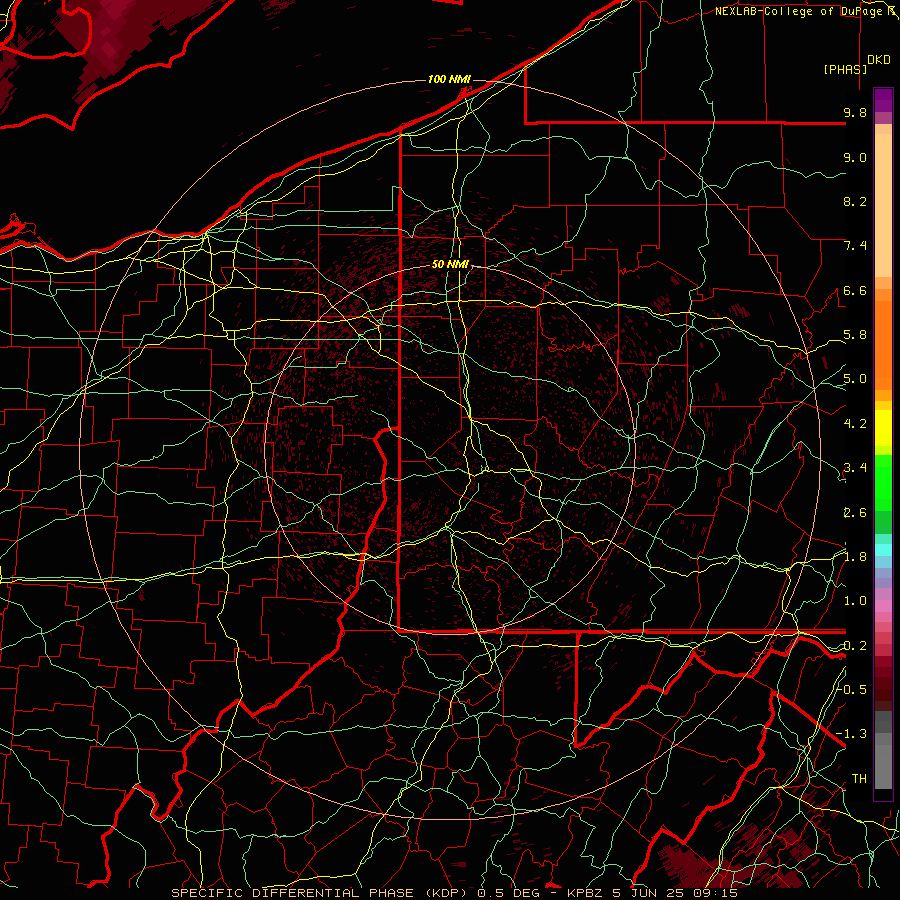Click the 4.2 value on the scale
The height and width of the screenshot is (900, 900).
[x=855, y=424]
